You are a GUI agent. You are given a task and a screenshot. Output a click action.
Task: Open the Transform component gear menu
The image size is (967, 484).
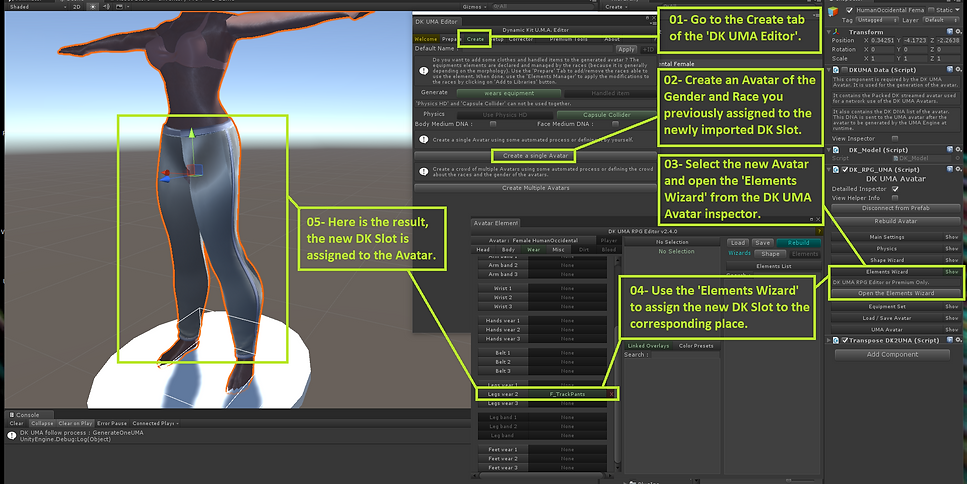coord(958,32)
